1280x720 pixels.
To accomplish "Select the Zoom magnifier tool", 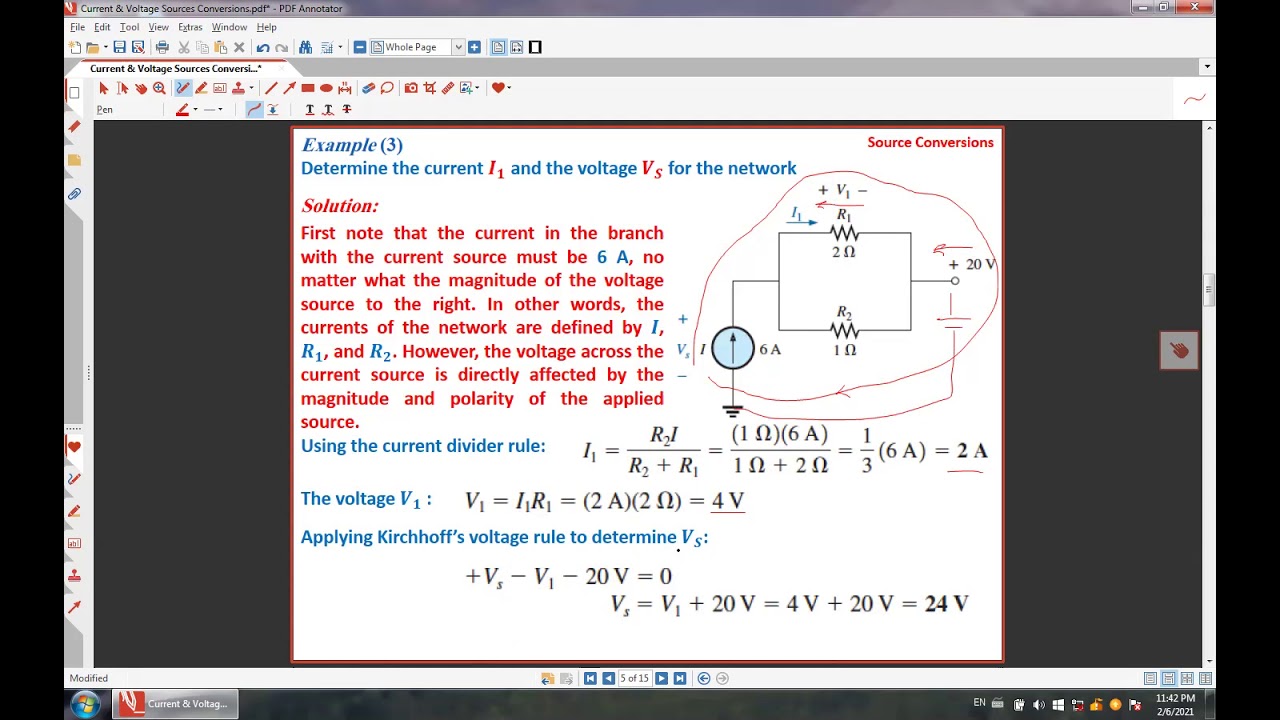I will [x=159, y=88].
